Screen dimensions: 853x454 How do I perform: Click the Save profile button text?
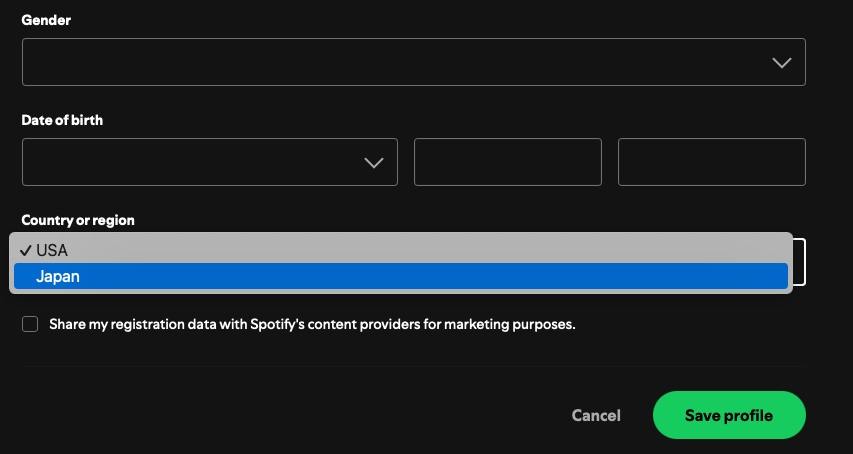(x=728, y=415)
